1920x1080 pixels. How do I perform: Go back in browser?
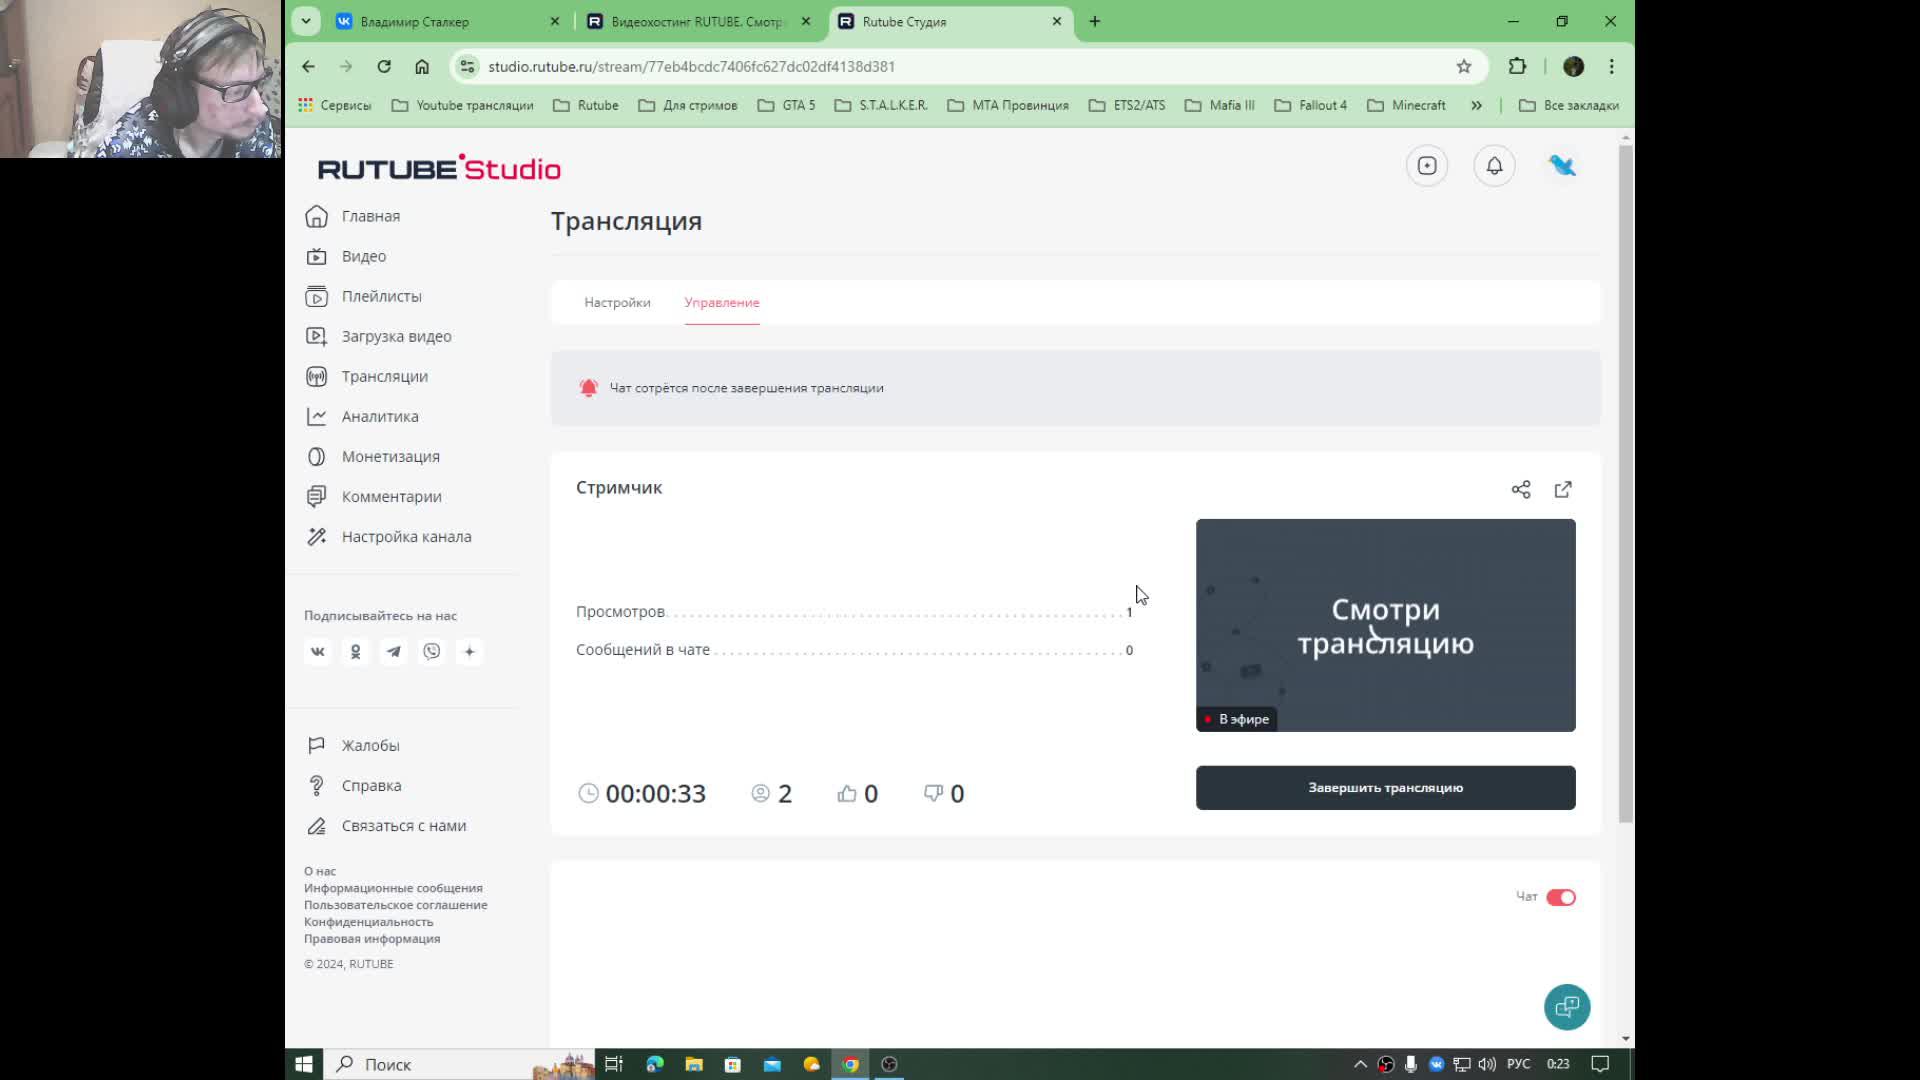pos(308,66)
